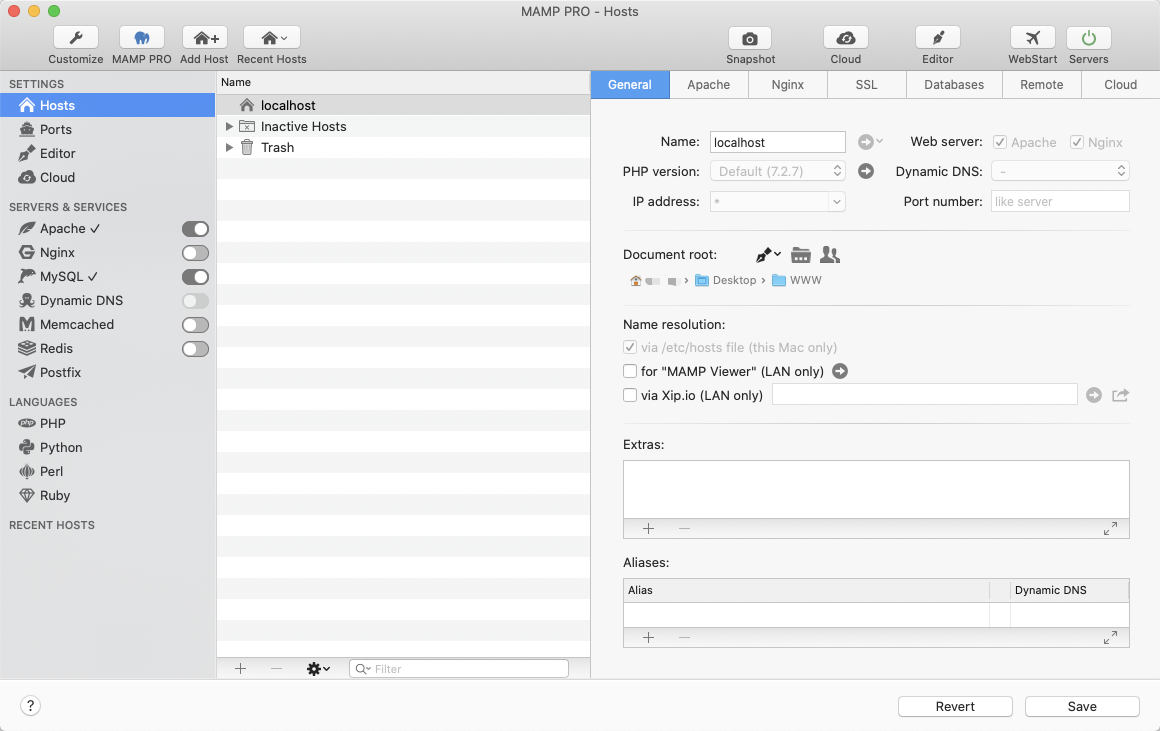The image size is (1160, 731).
Task: Click the Servers power icon
Action: pyautogui.click(x=1088, y=38)
